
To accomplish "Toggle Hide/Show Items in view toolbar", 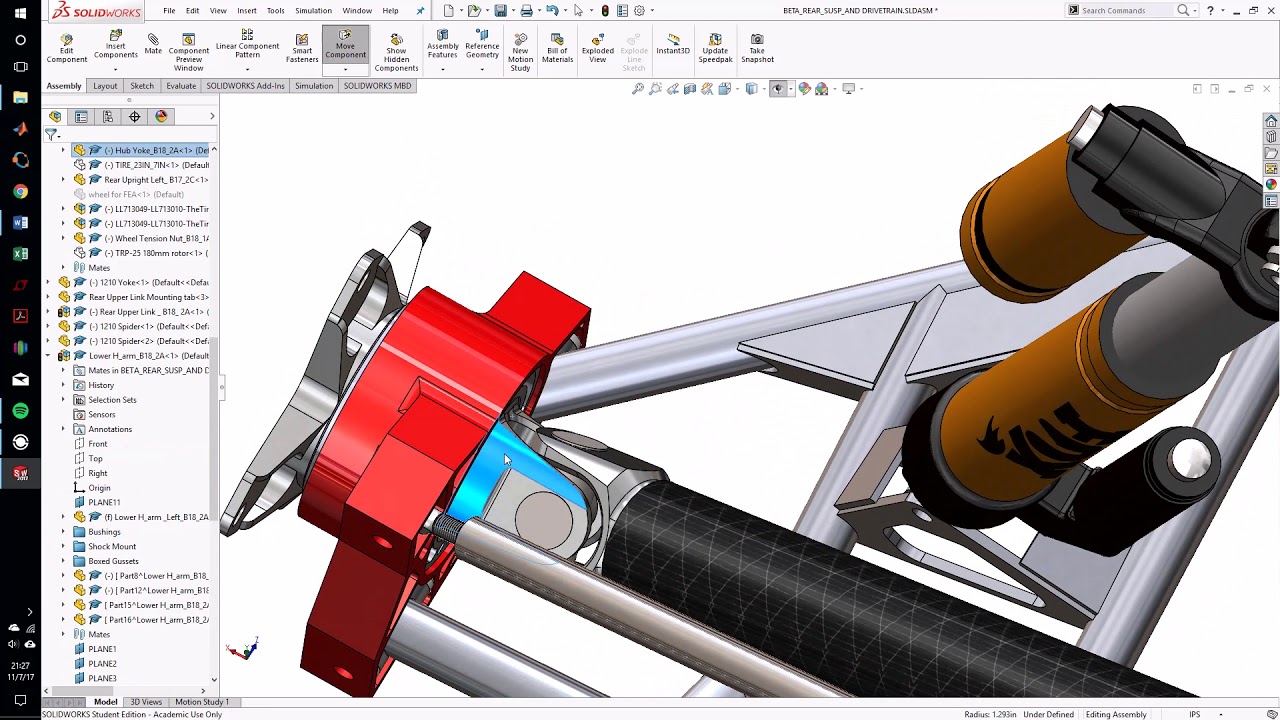I will (x=778, y=89).
